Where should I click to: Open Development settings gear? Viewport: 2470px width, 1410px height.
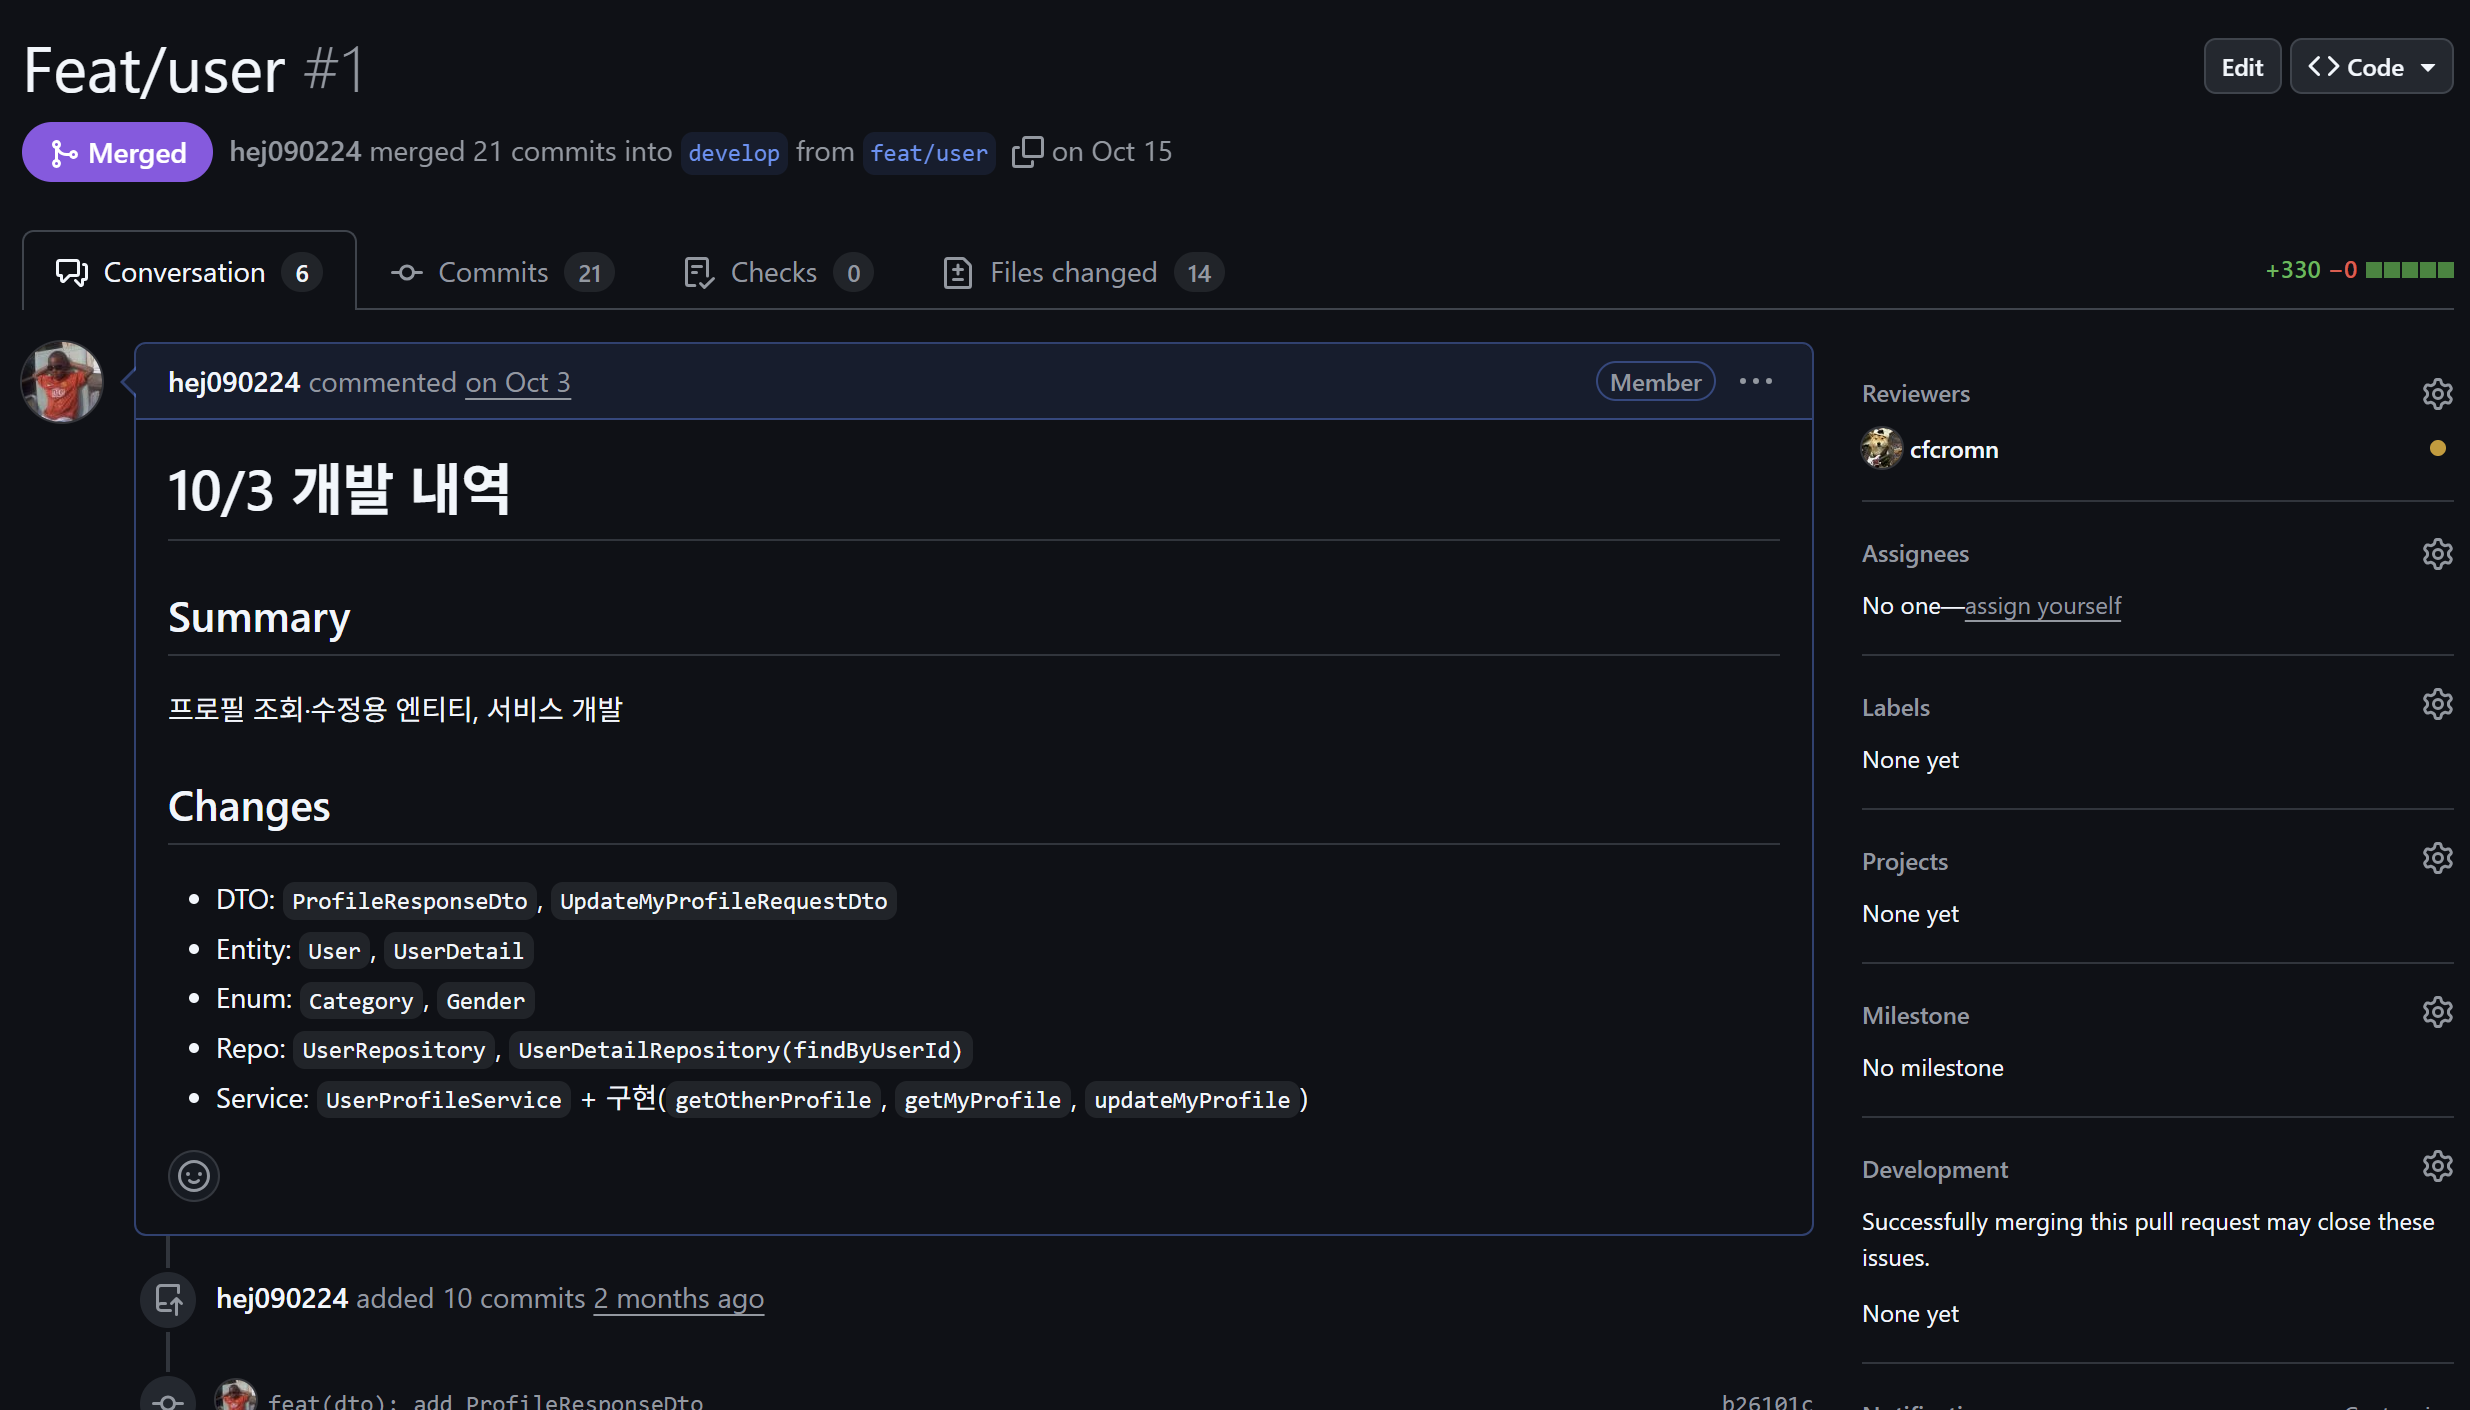[x=2437, y=1167]
